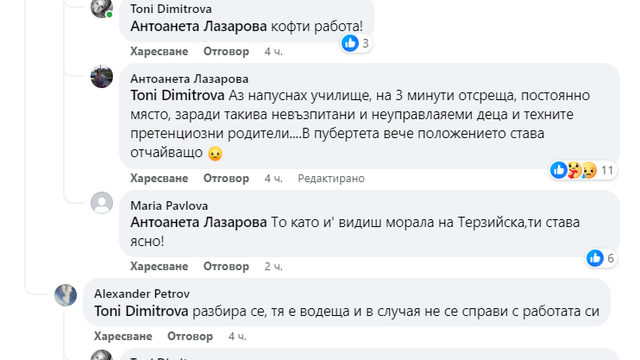Image resolution: width=640 pixels, height=360 pixels.
Task: Click Toni Dimitrova mention in Alexander Petrov's comment
Action: click(141, 311)
